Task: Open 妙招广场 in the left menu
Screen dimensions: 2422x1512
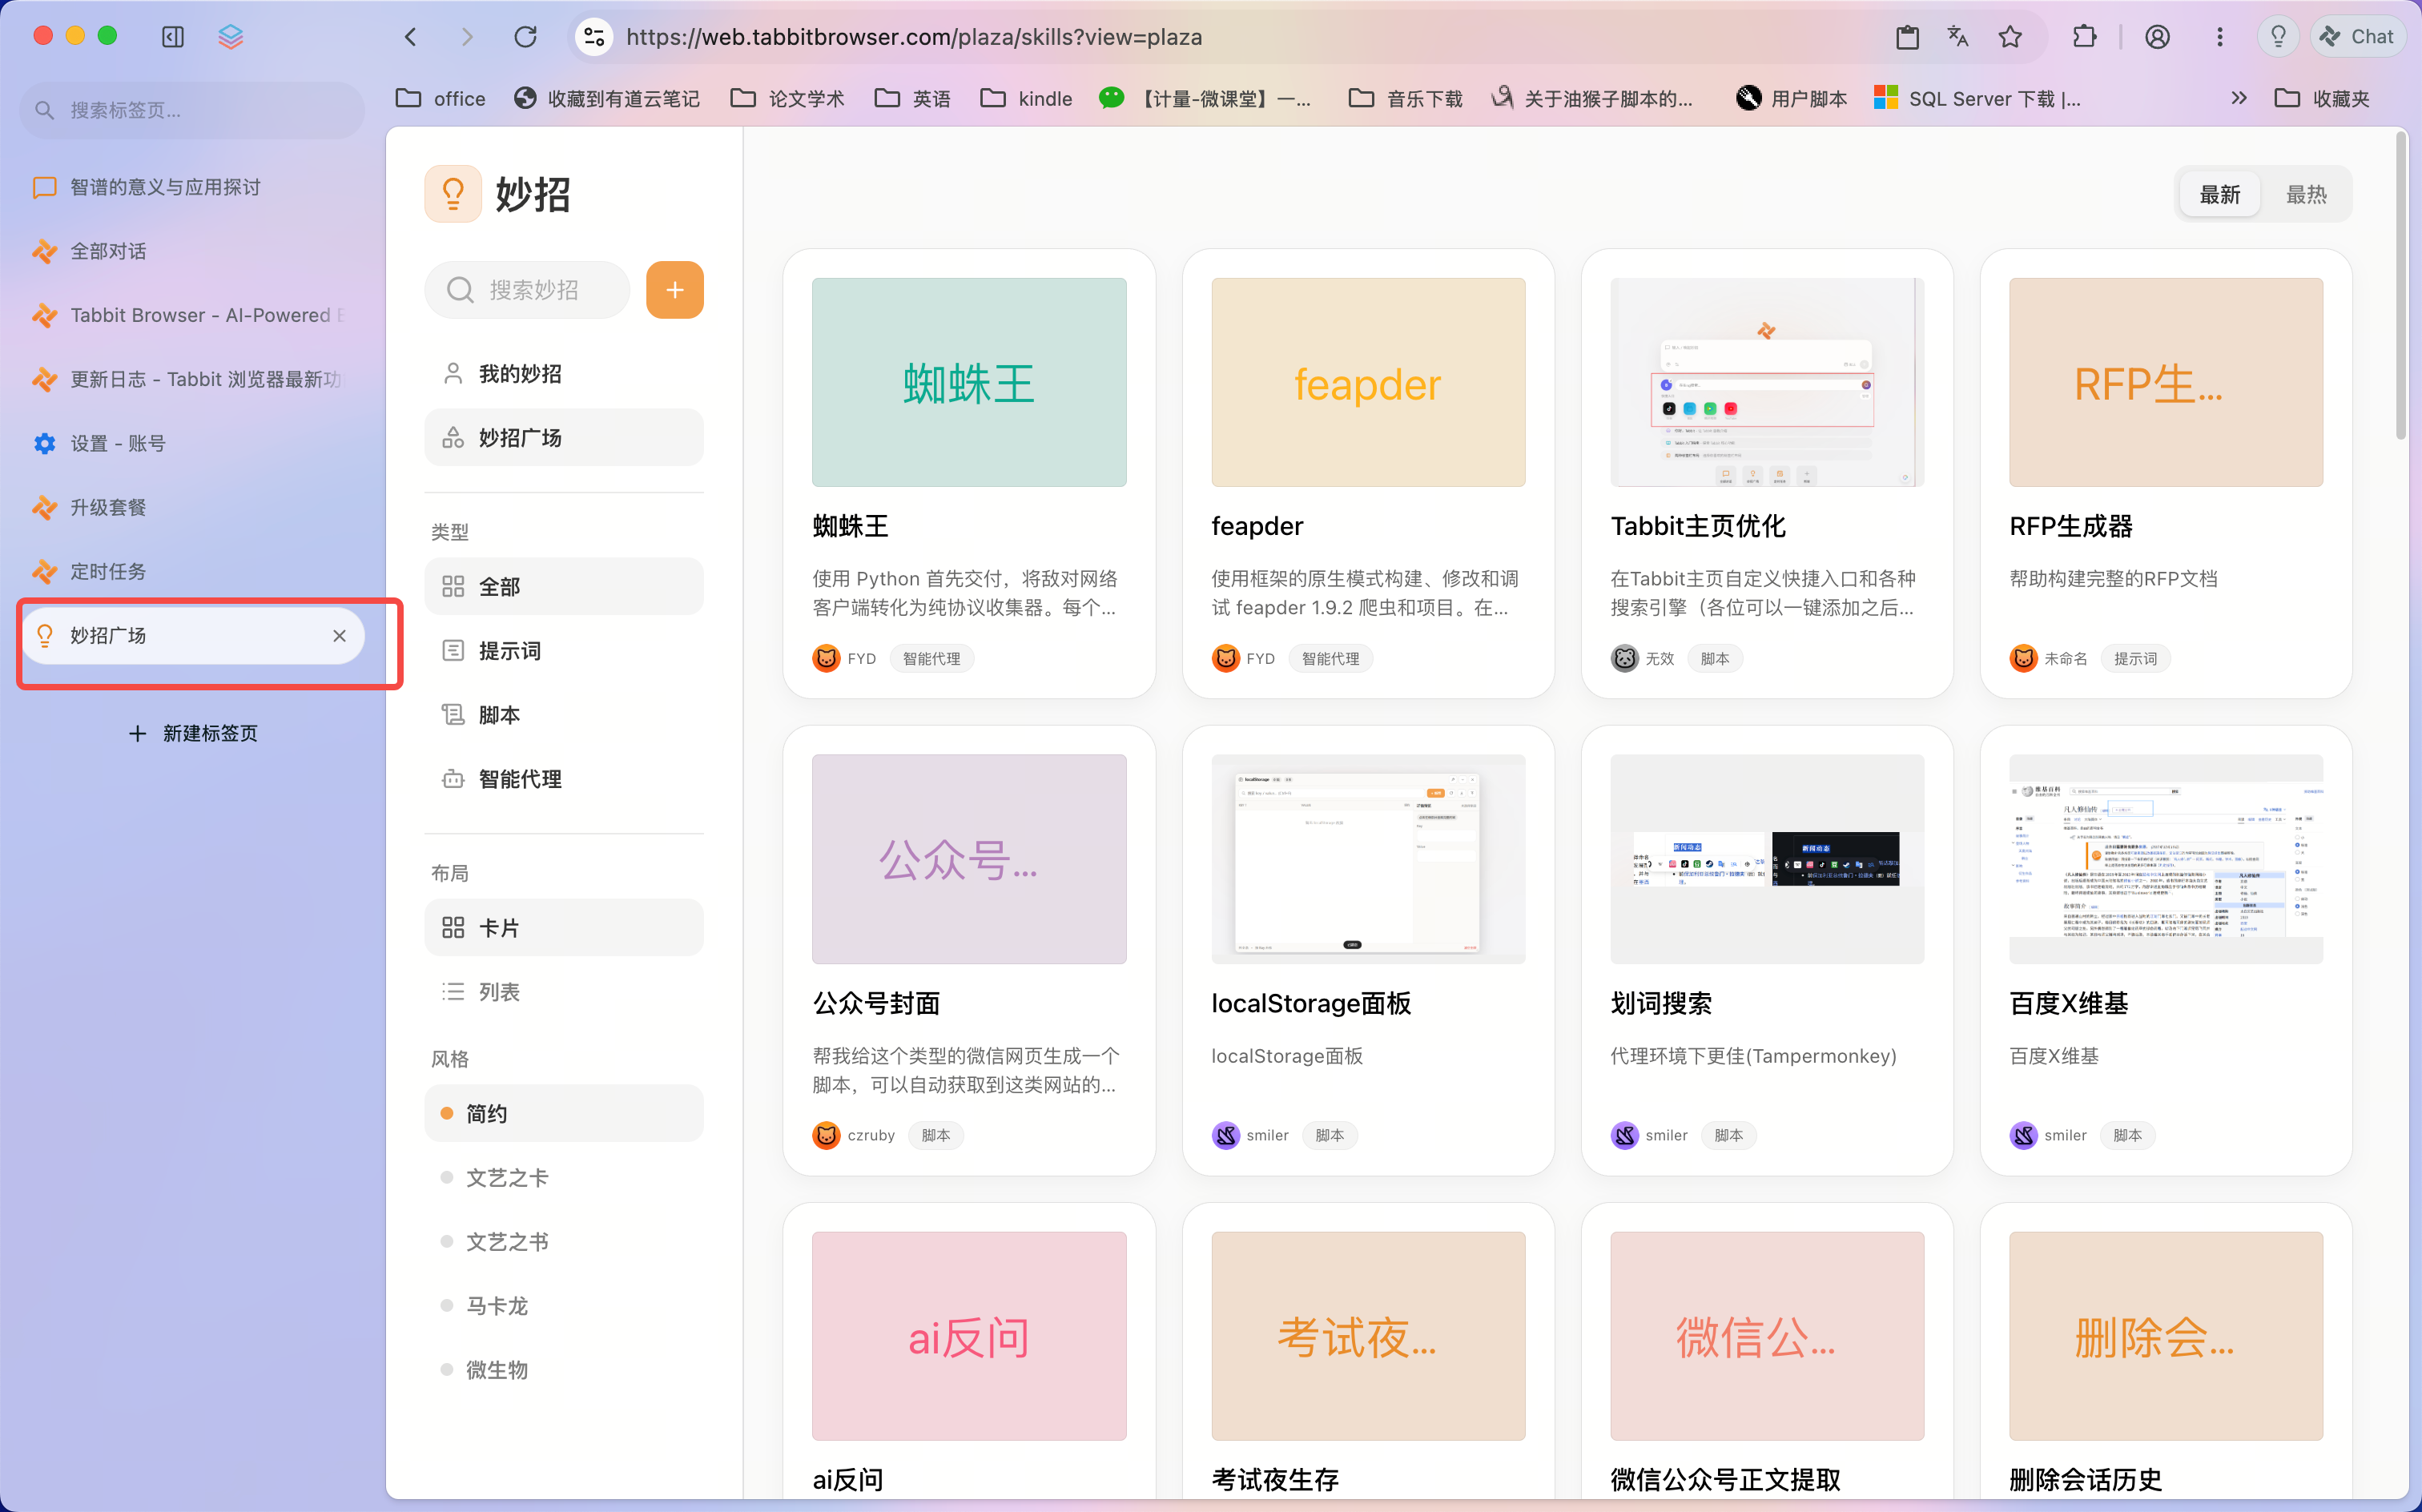Action: pos(564,437)
